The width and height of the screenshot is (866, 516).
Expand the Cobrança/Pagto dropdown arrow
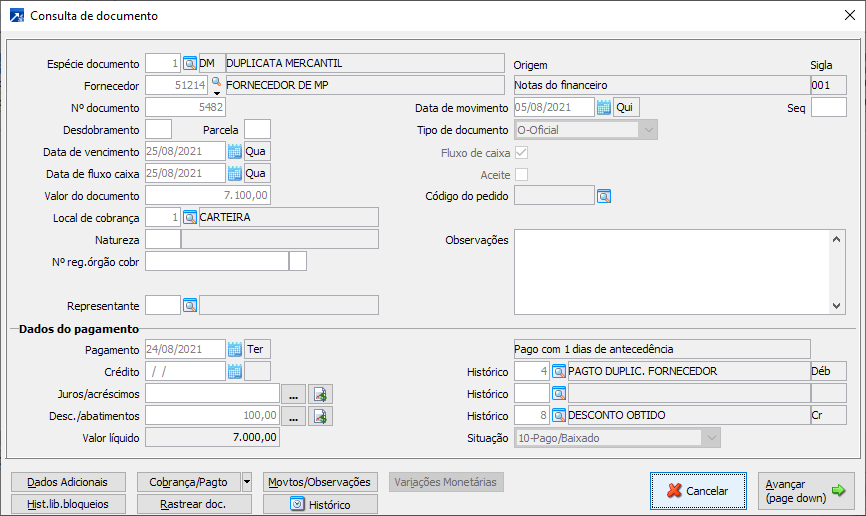(247, 481)
